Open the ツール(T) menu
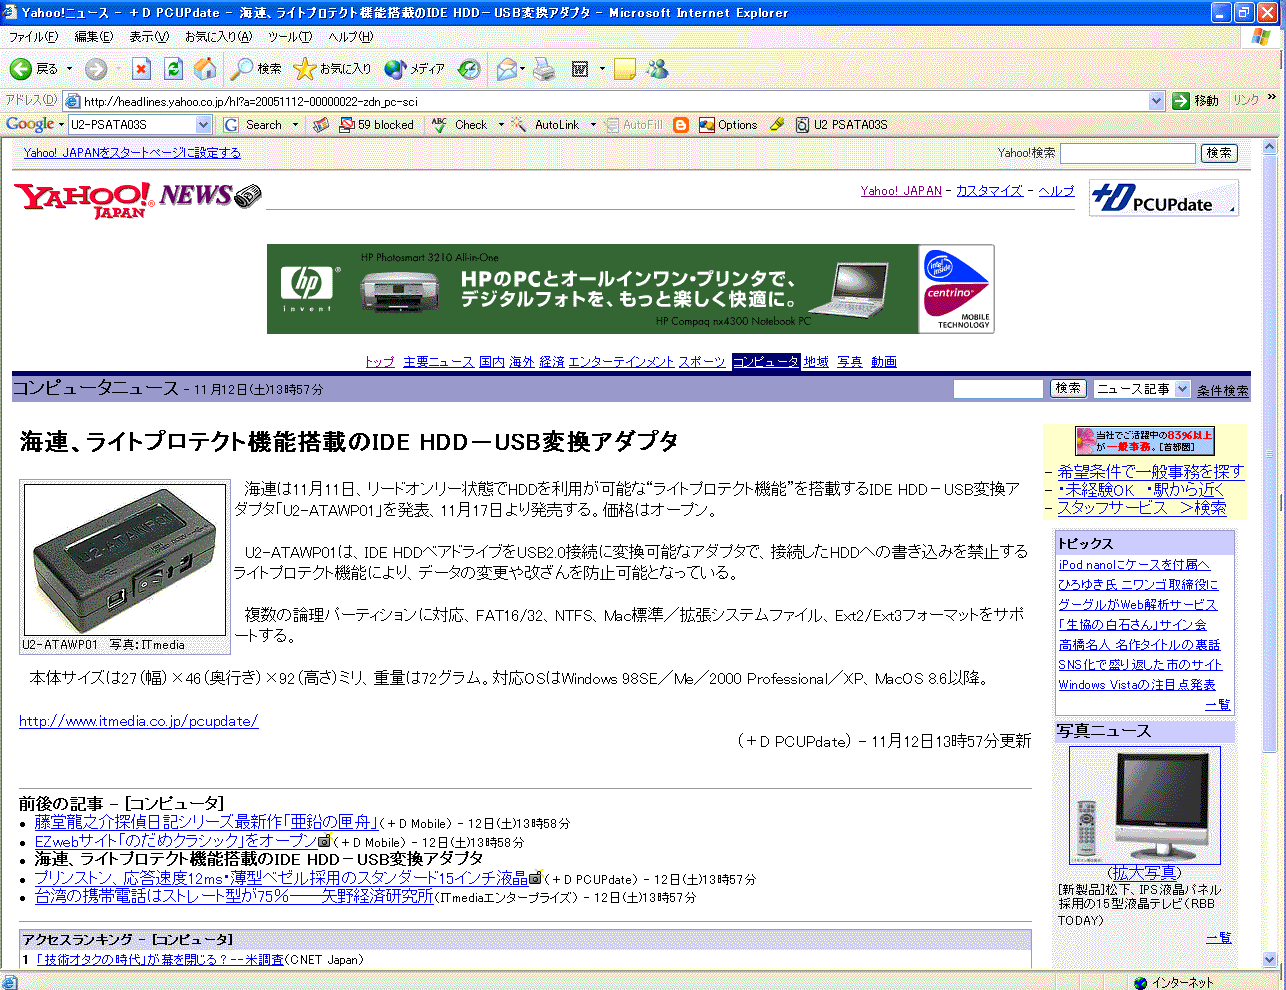This screenshot has height=990, width=1286. (290, 37)
